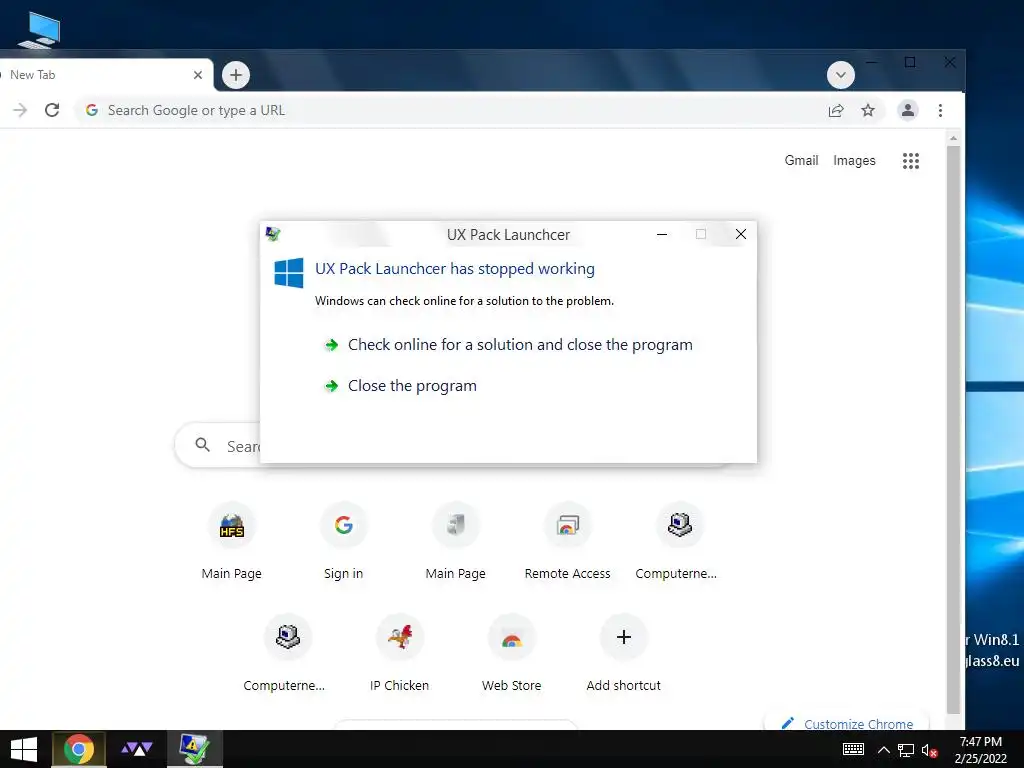Open the tab search dropdown arrow
Viewport: 1024px width, 768px height.
841,75
